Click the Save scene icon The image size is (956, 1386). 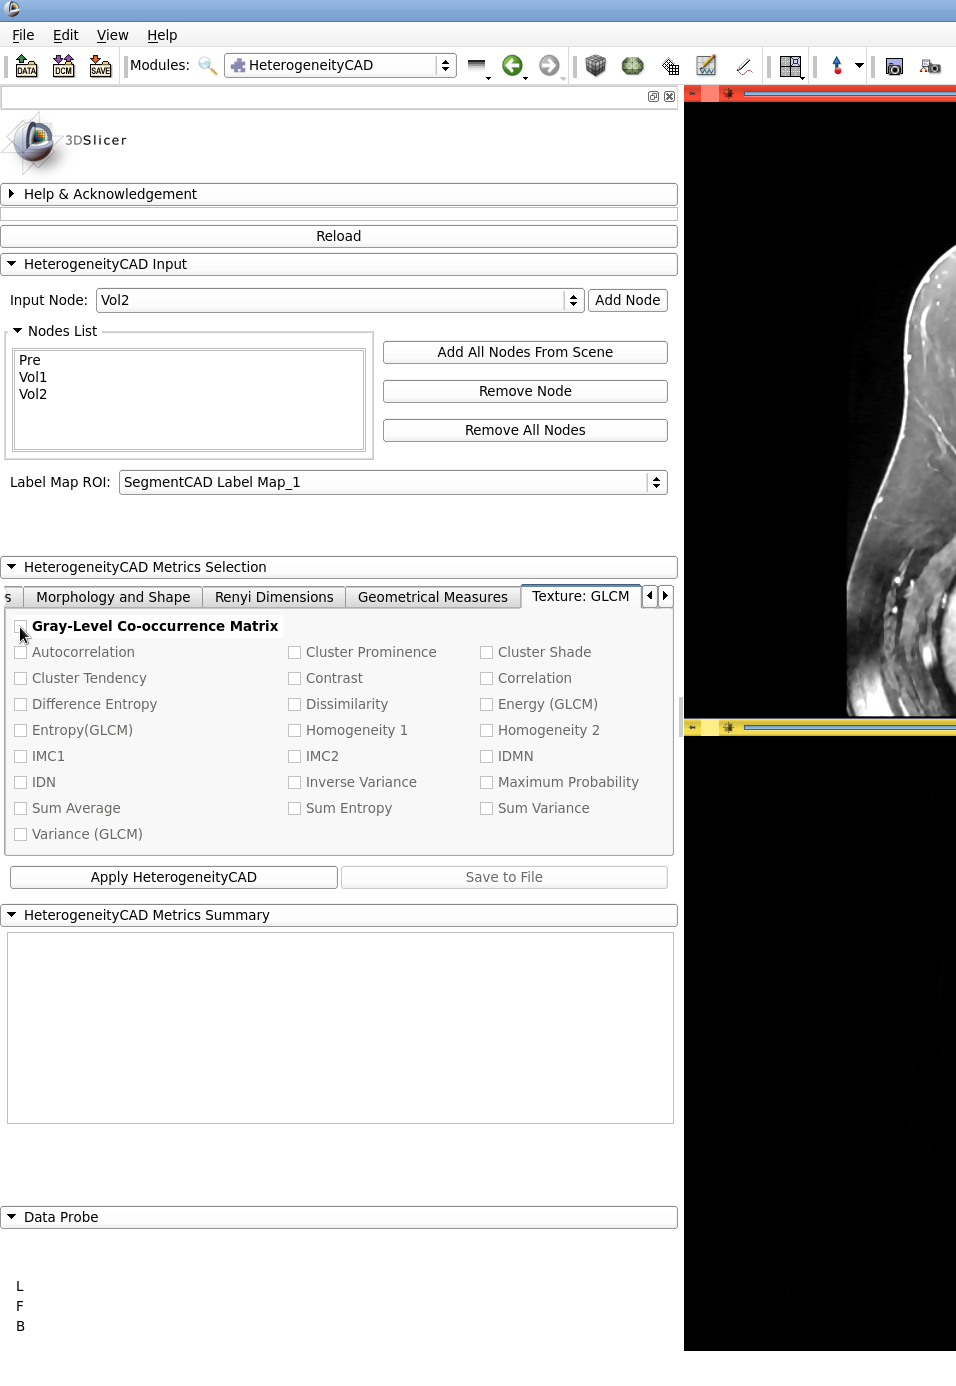100,66
